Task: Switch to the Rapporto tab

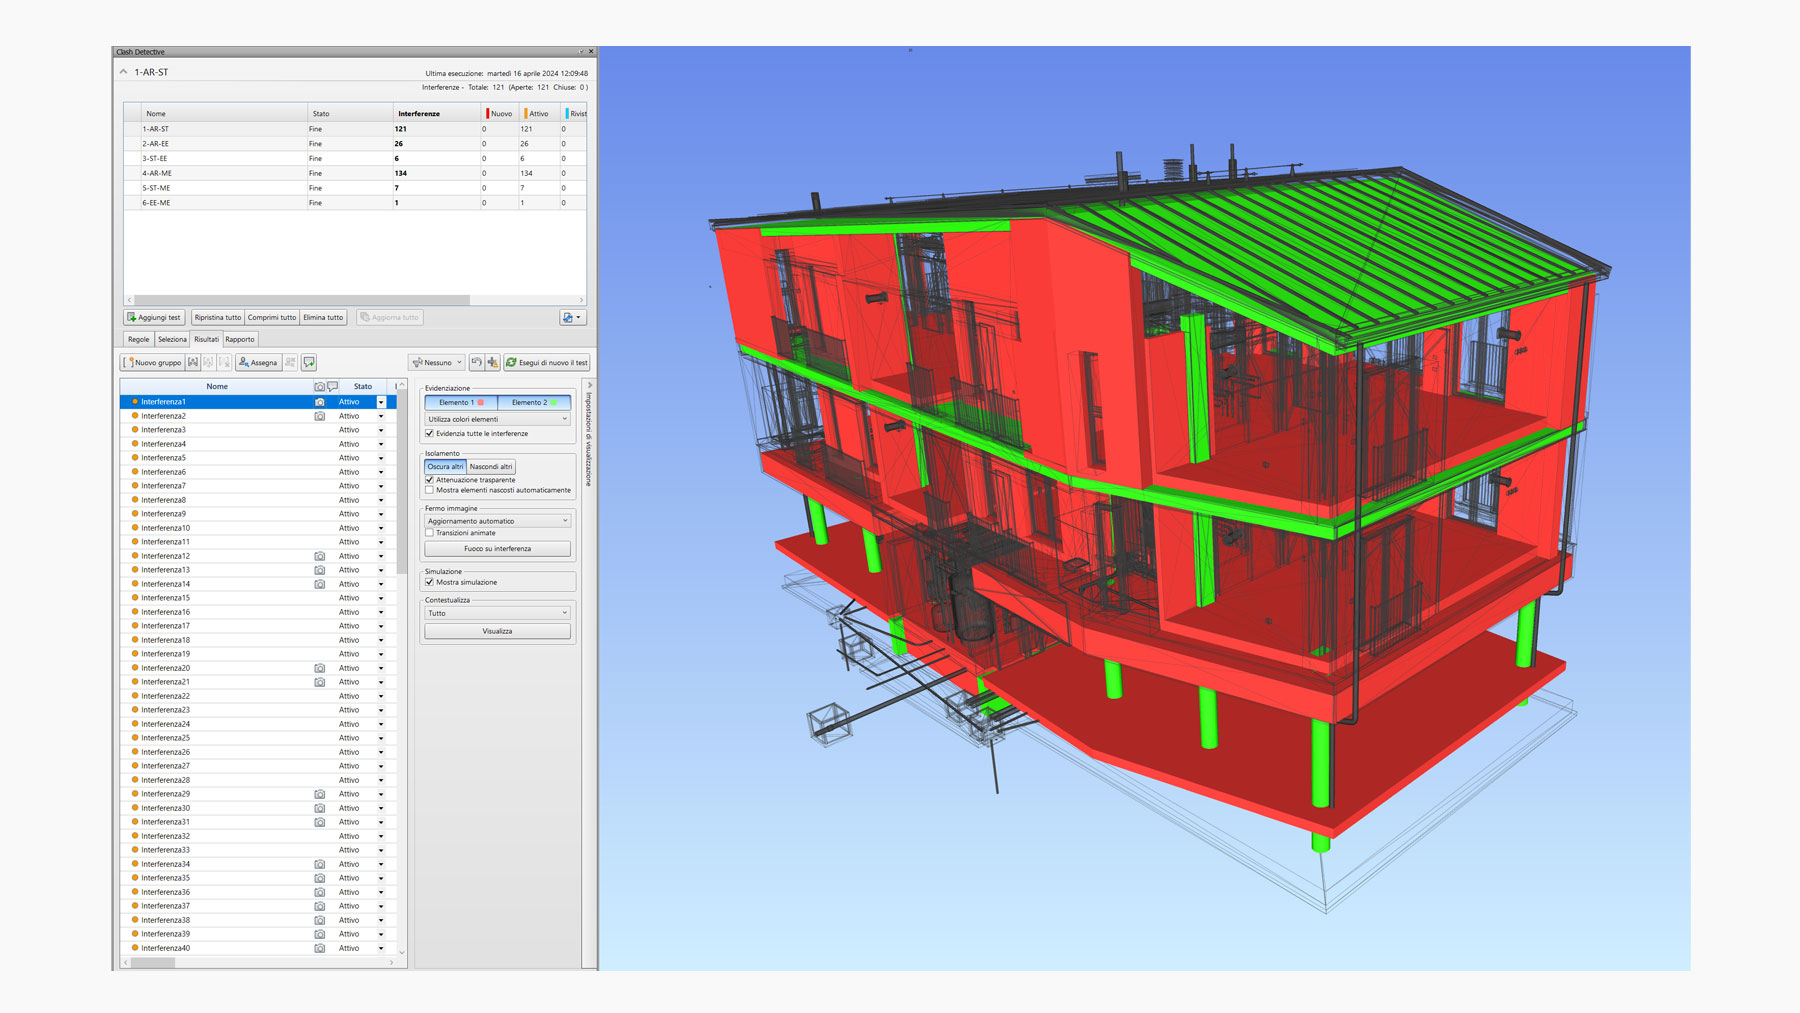Action: pyautogui.click(x=240, y=339)
